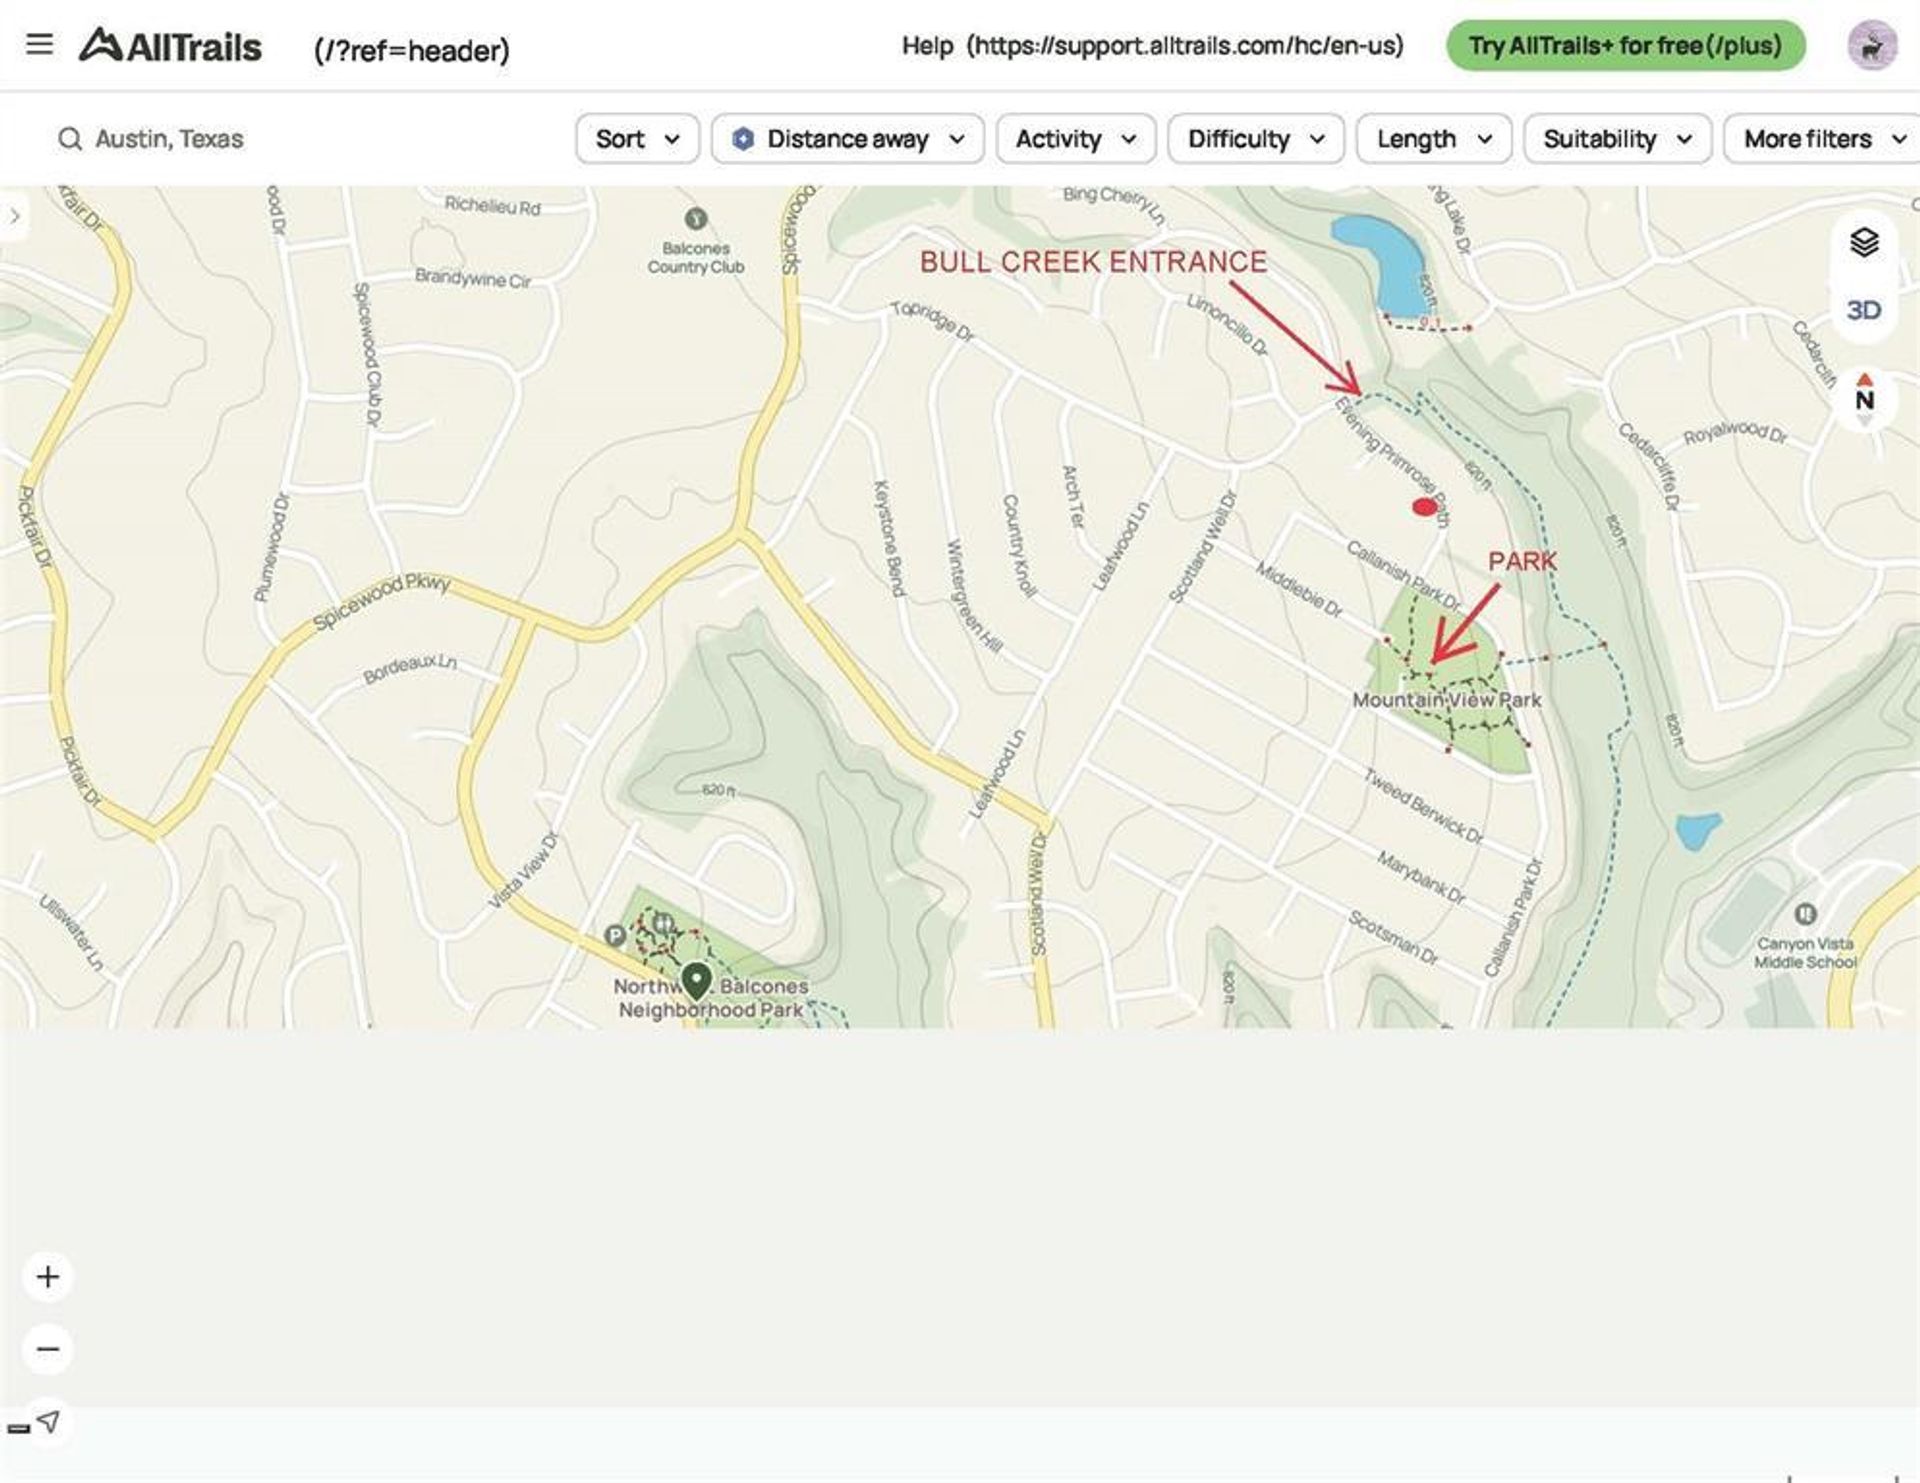Viewport: 1920px width, 1483px height.
Task: Zoom in with the plus button
Action: pos(48,1277)
